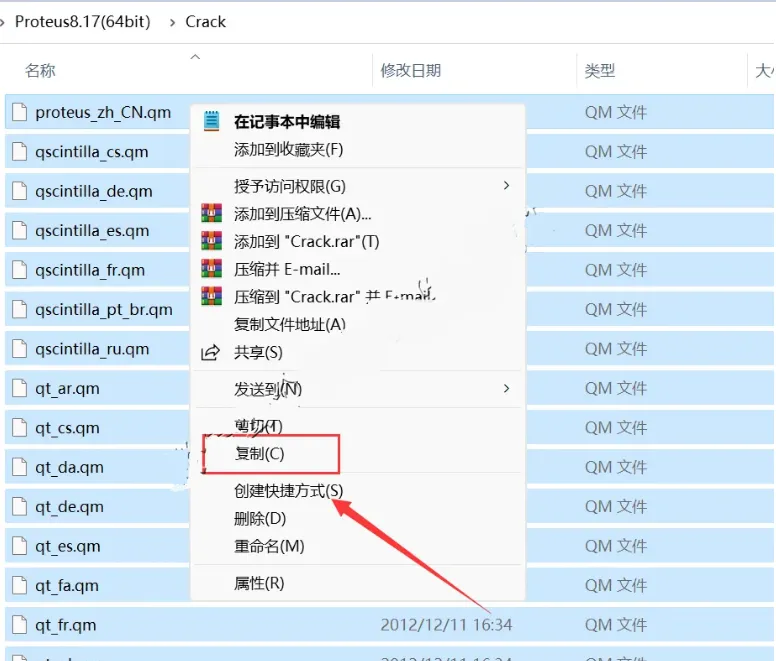Select file name qt_de.qm
Image resolution: width=776 pixels, height=661 pixels.
tap(69, 507)
